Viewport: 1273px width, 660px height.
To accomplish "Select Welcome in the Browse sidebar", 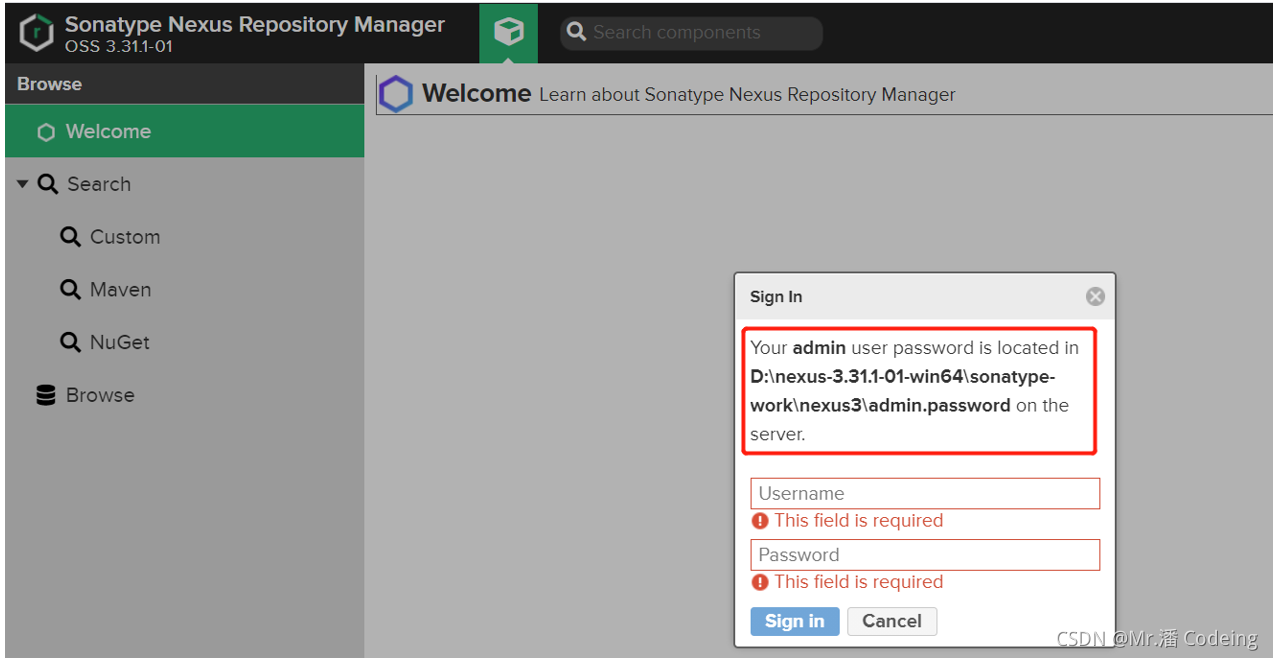I will click(x=184, y=131).
